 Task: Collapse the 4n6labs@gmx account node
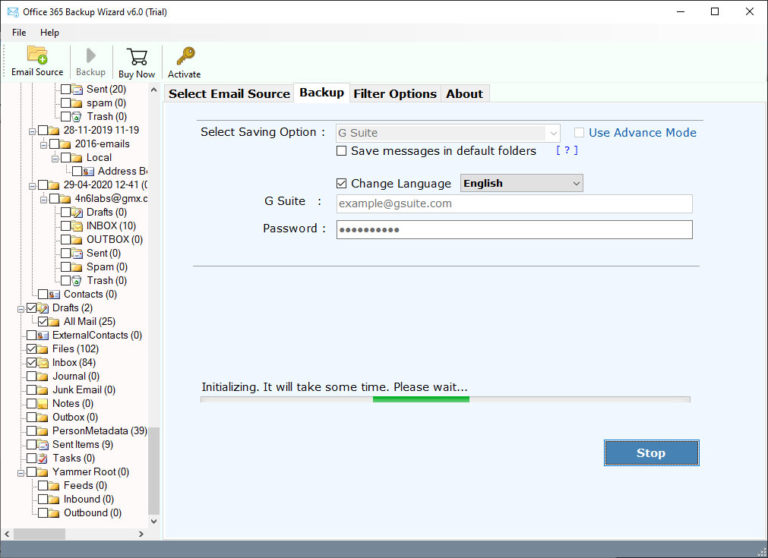[43, 200]
